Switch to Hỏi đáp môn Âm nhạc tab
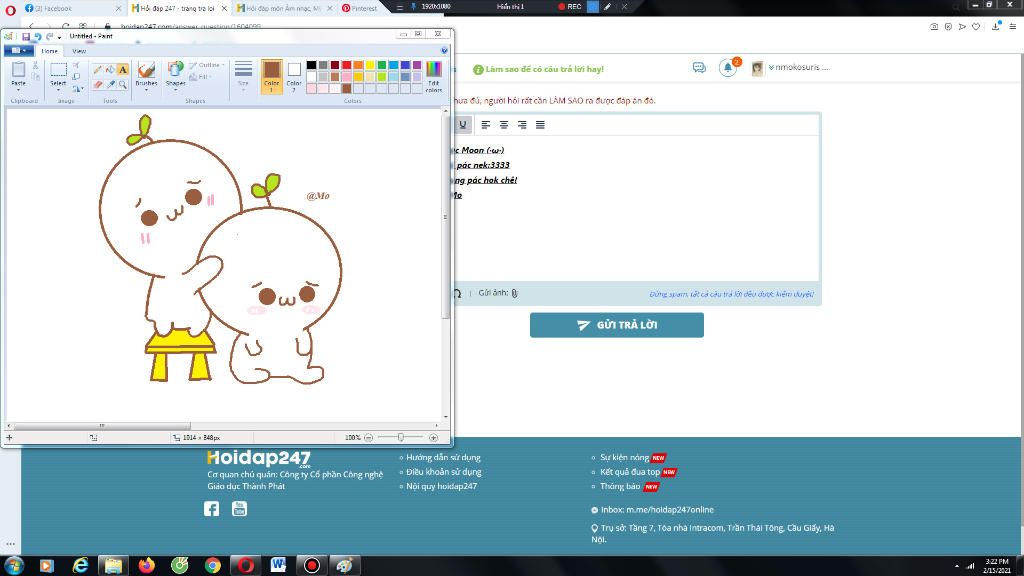Image resolution: width=1024 pixels, height=576 pixels. pyautogui.click(x=283, y=8)
